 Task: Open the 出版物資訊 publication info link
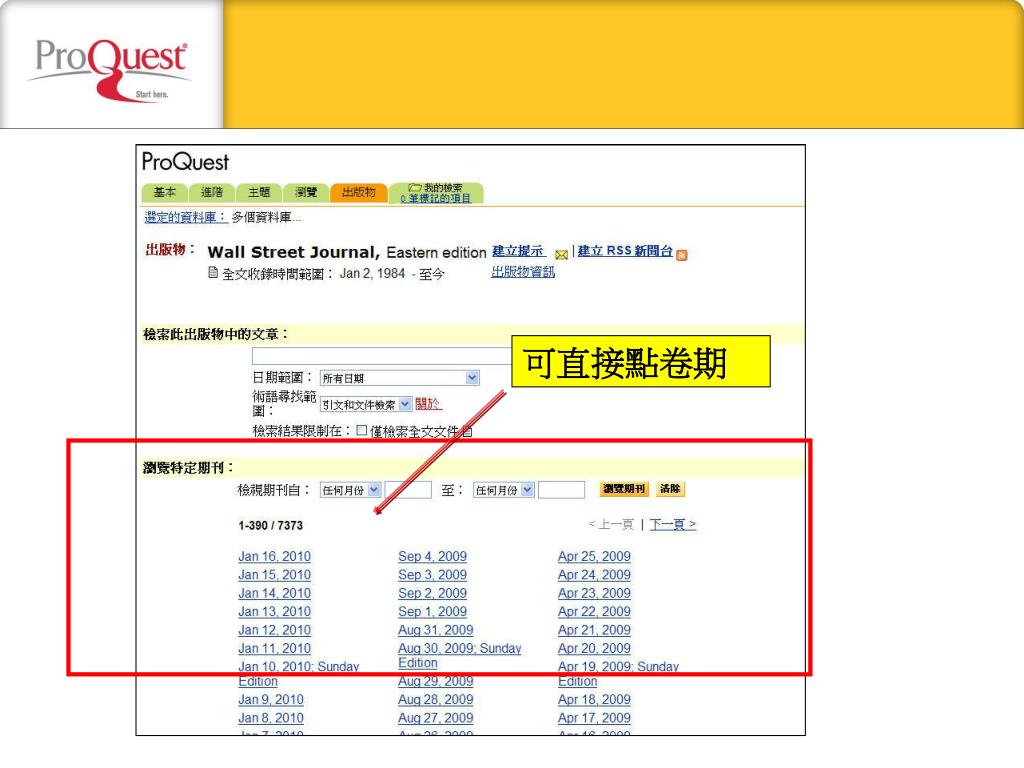point(523,272)
